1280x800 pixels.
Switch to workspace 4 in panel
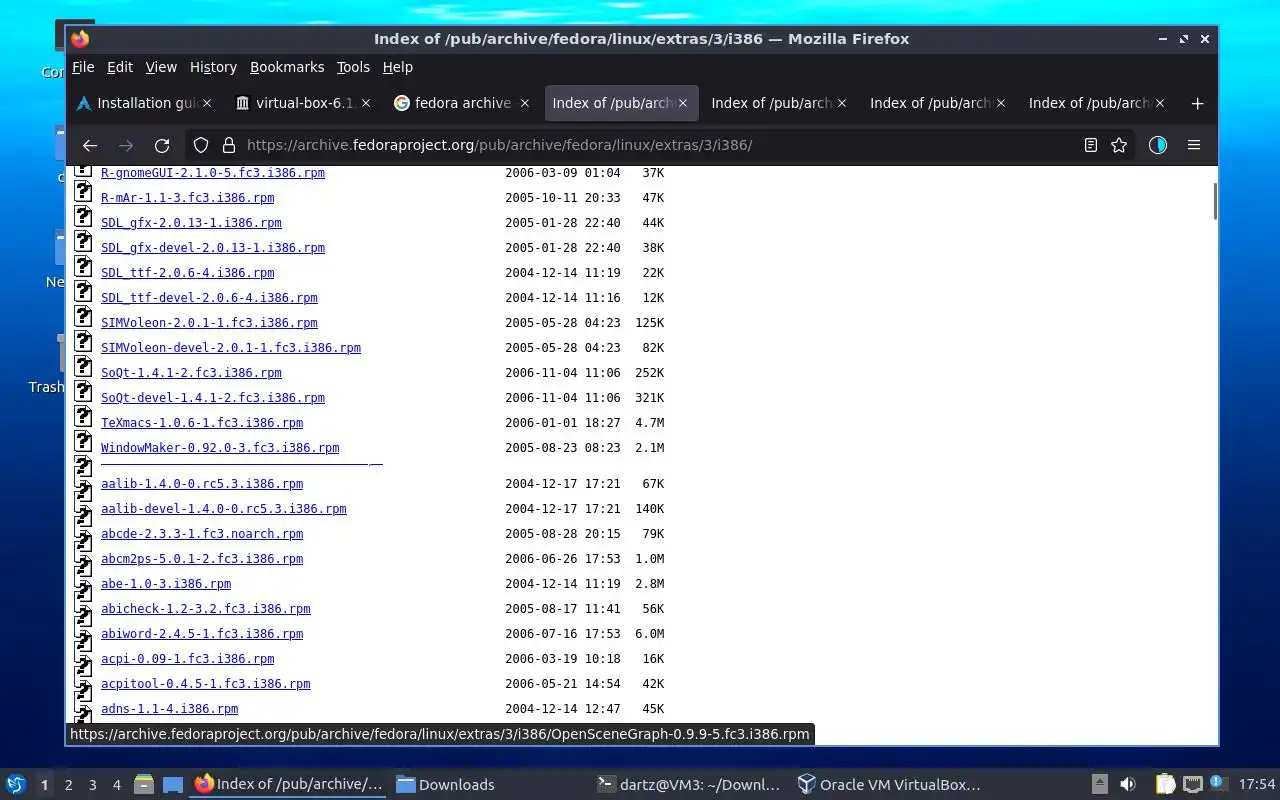pyautogui.click(x=116, y=785)
